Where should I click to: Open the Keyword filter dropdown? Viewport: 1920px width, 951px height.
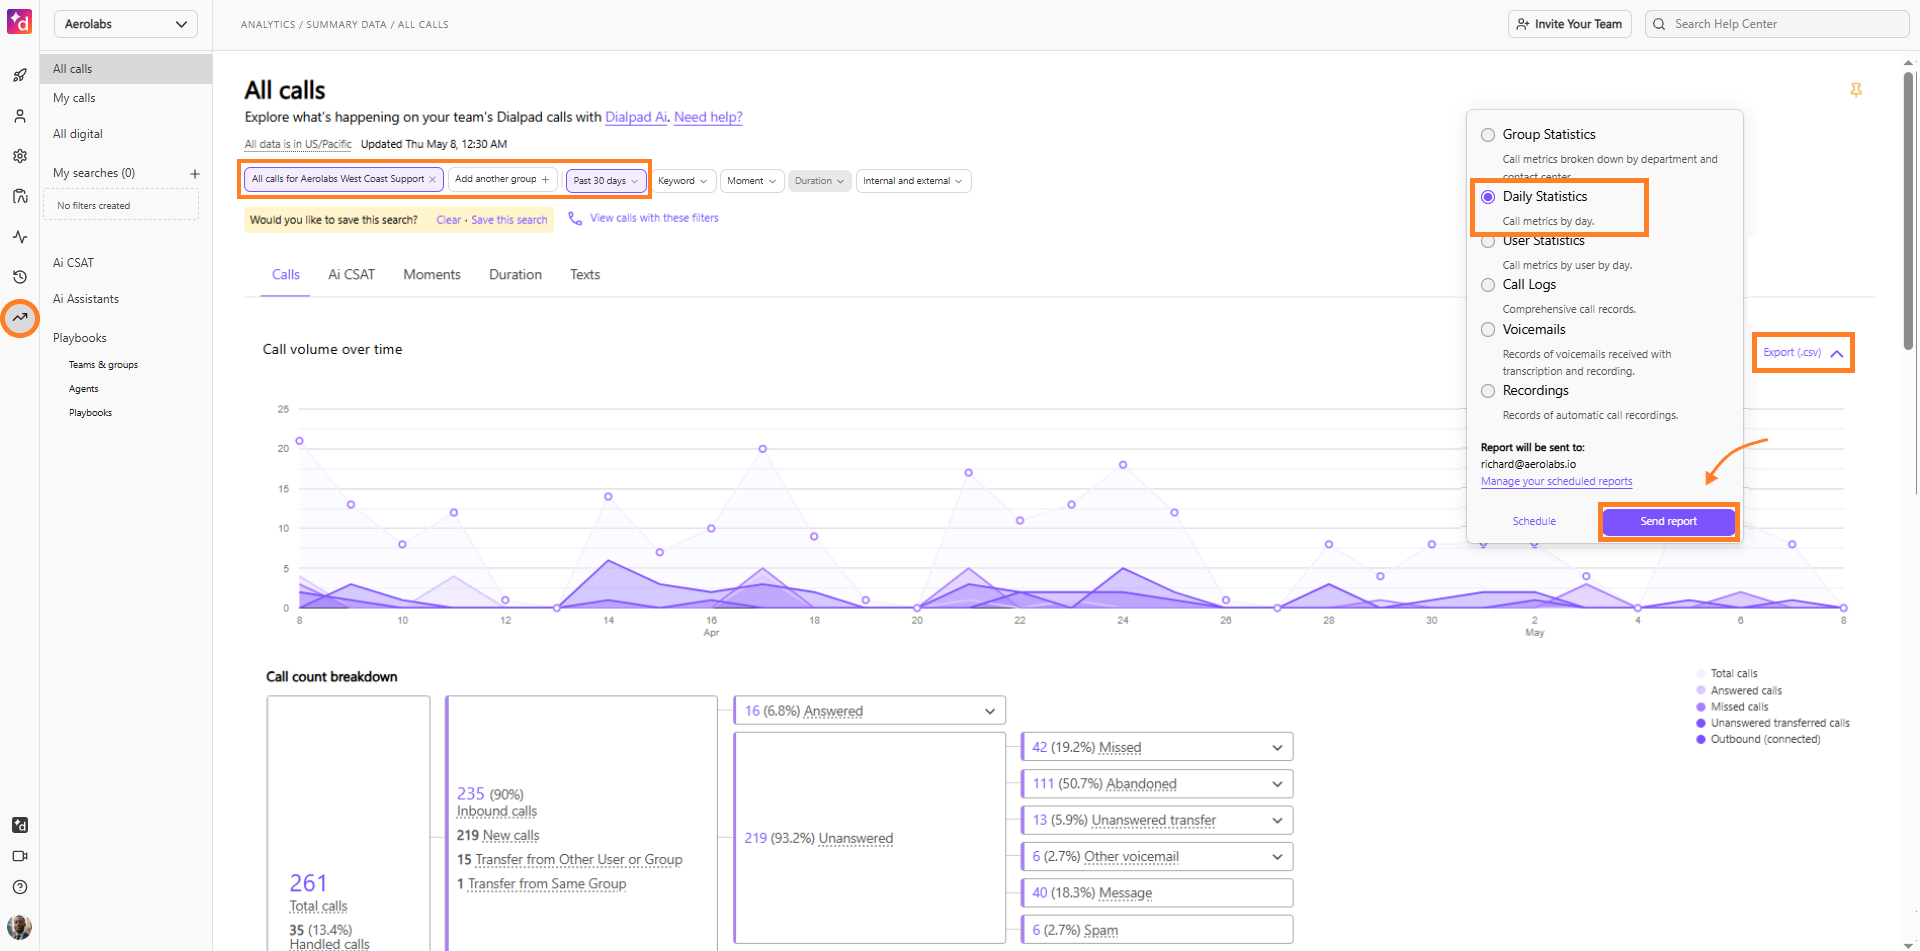click(x=683, y=181)
